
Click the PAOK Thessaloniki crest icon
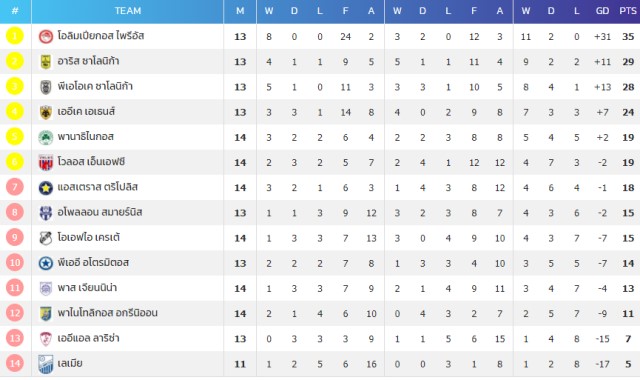pyautogui.click(x=46, y=87)
